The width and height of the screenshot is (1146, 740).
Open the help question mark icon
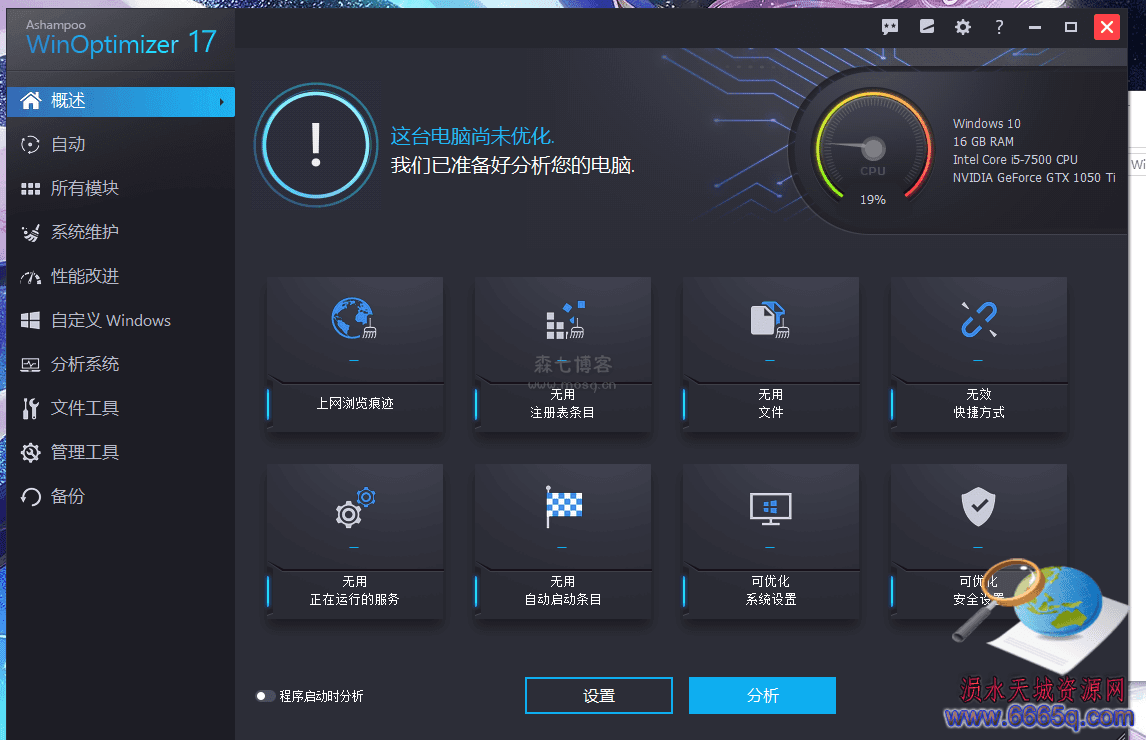click(999, 28)
